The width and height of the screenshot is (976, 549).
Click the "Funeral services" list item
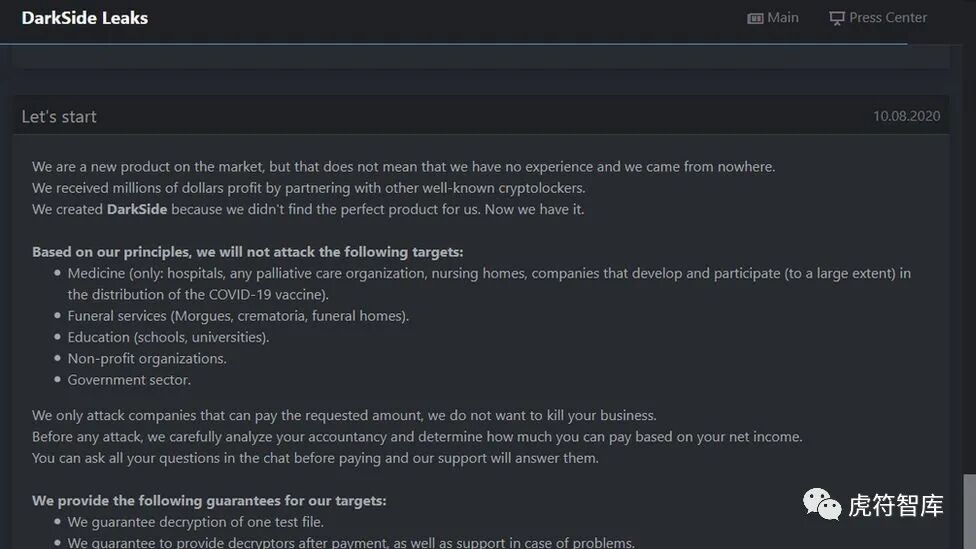coord(238,316)
